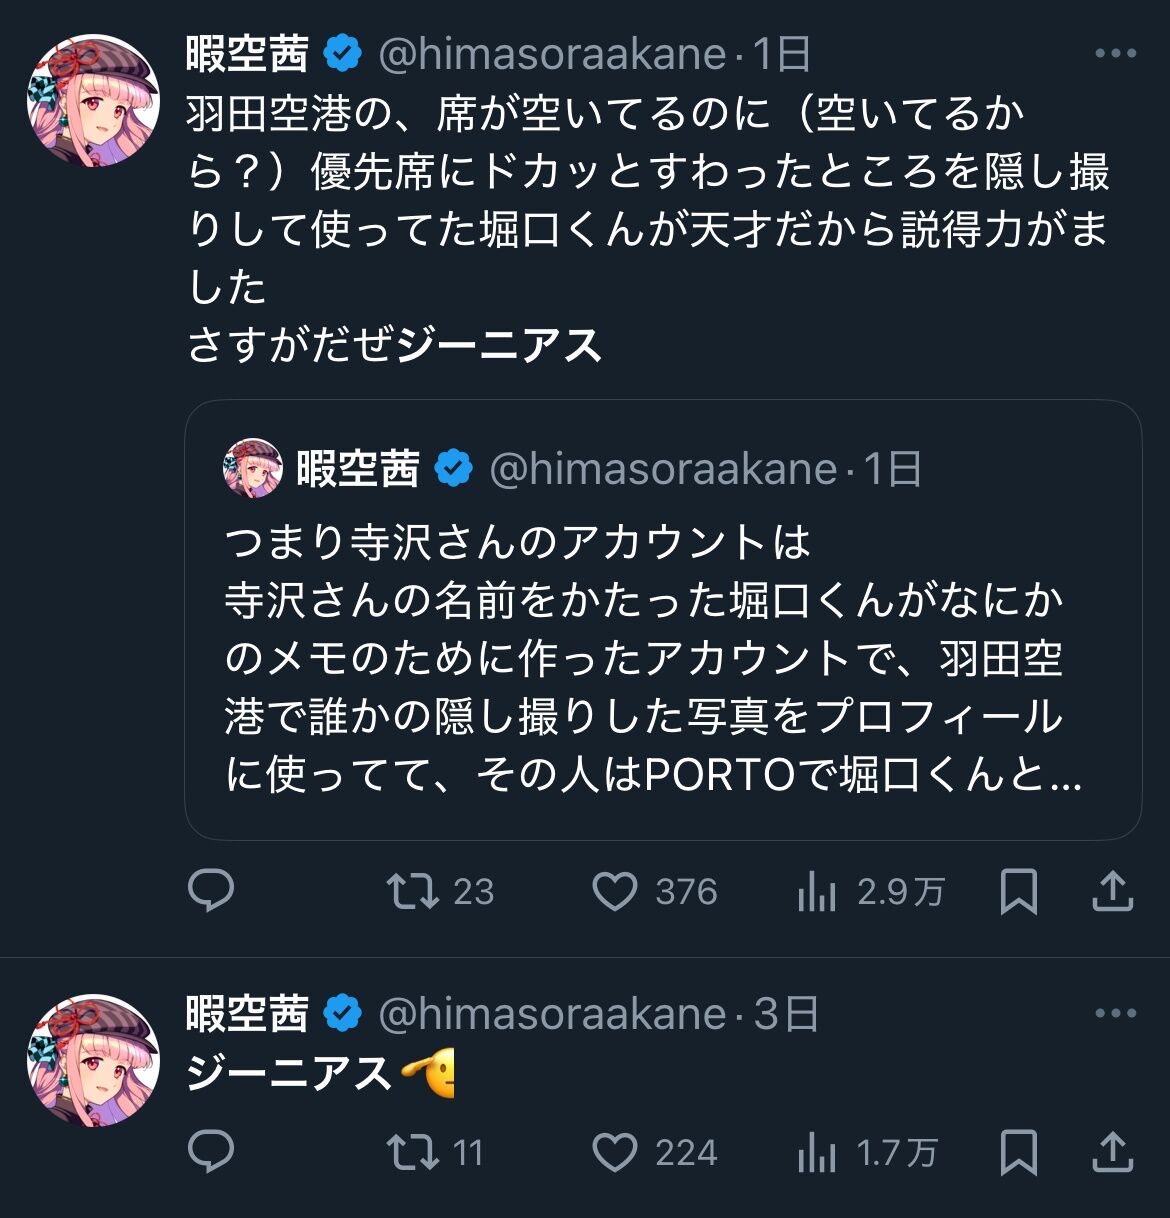Reply to the ジーニアス tweet
Image resolution: width=1170 pixels, height=1218 pixels.
[211, 1152]
